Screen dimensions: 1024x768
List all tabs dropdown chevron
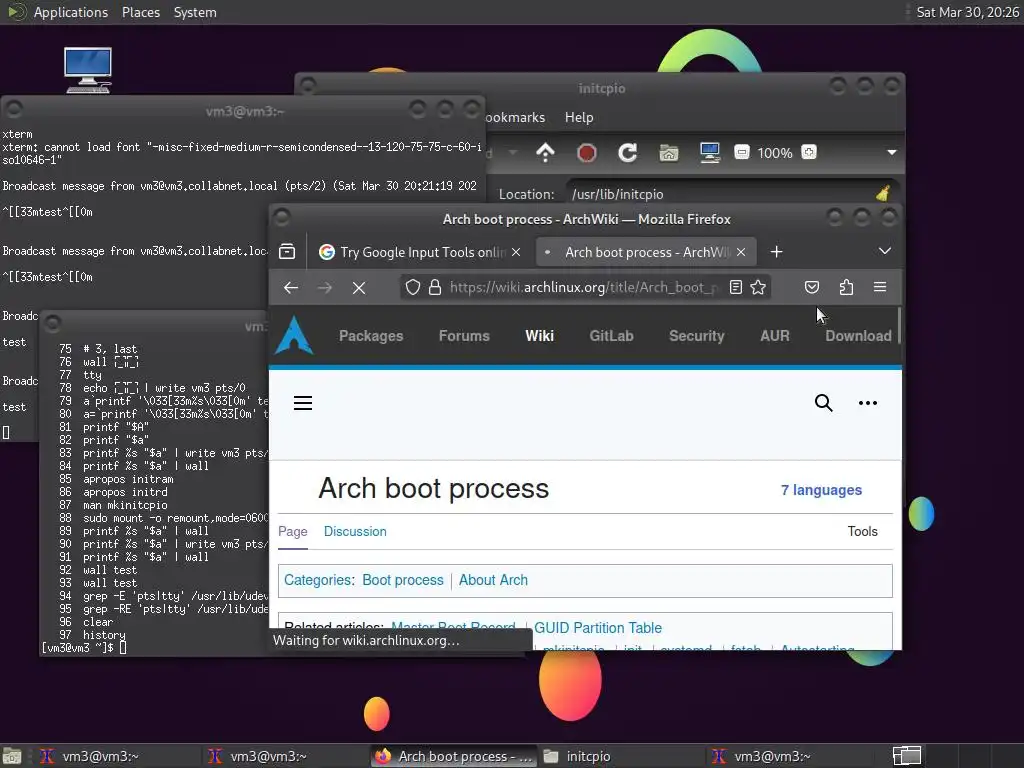click(x=884, y=251)
